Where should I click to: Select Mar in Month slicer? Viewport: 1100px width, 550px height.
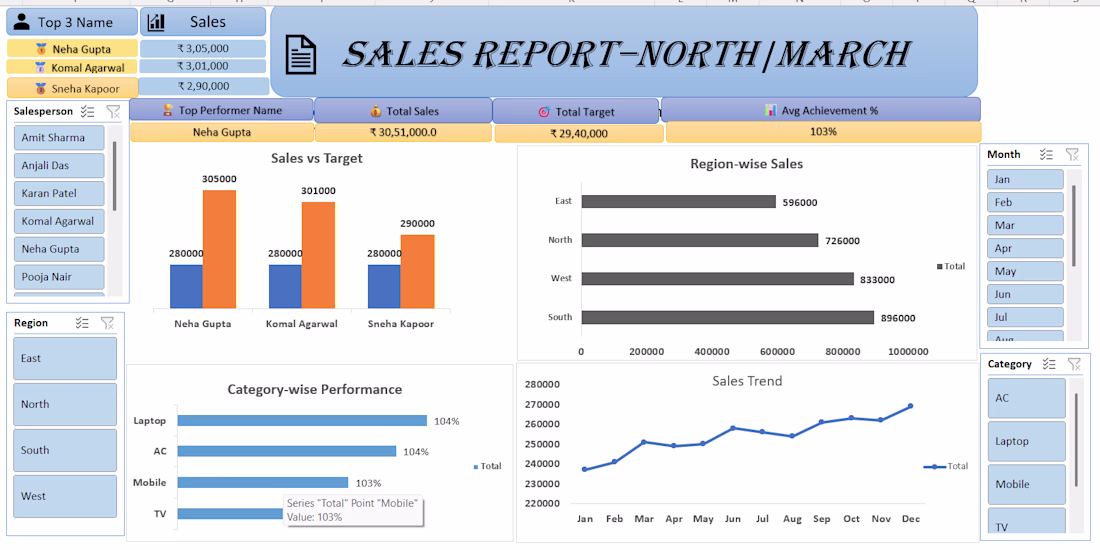pyautogui.click(x=1025, y=225)
